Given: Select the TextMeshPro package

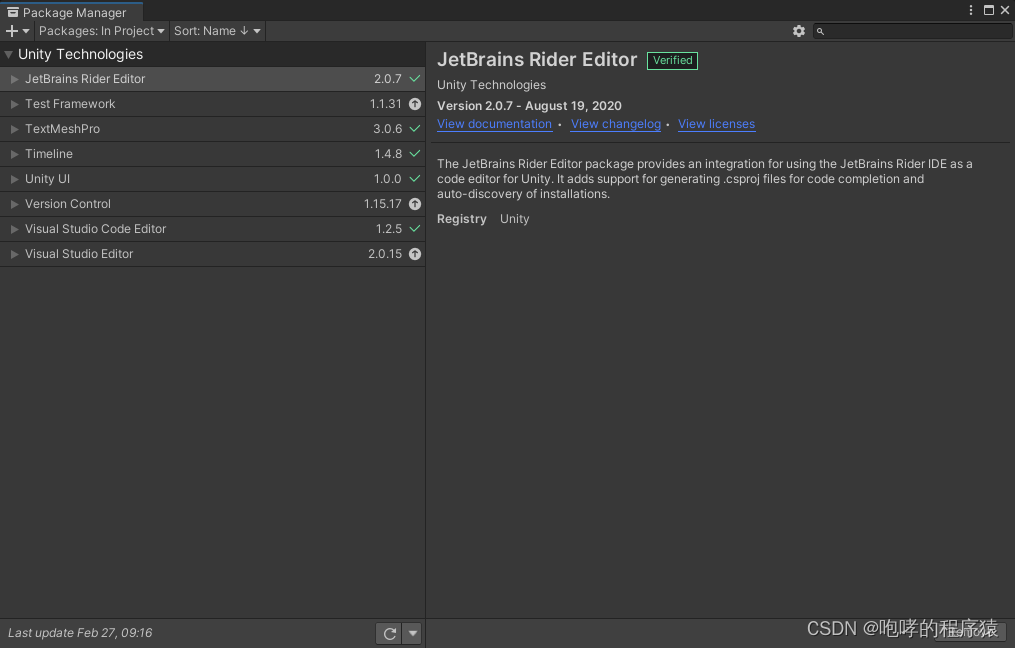Looking at the screenshot, I should [x=212, y=129].
